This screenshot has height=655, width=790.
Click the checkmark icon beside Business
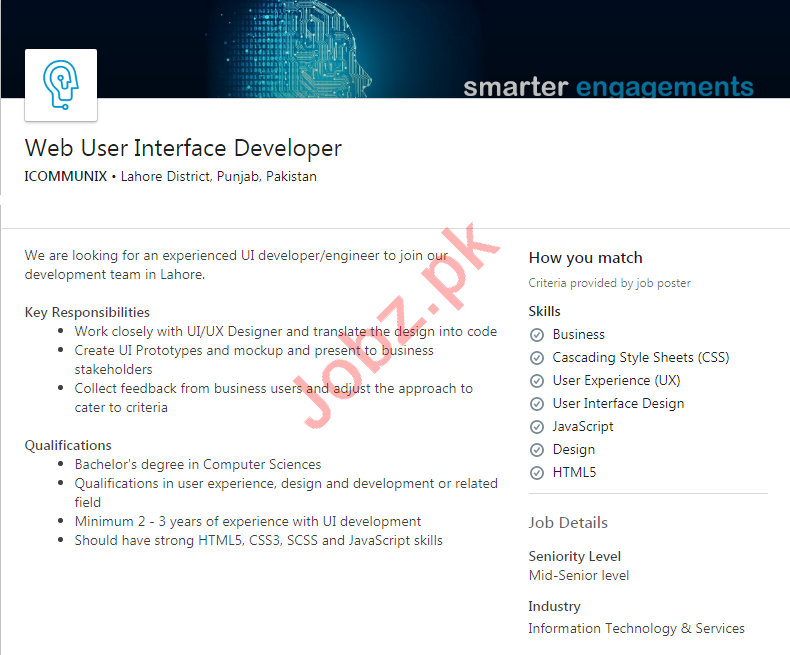(x=537, y=335)
